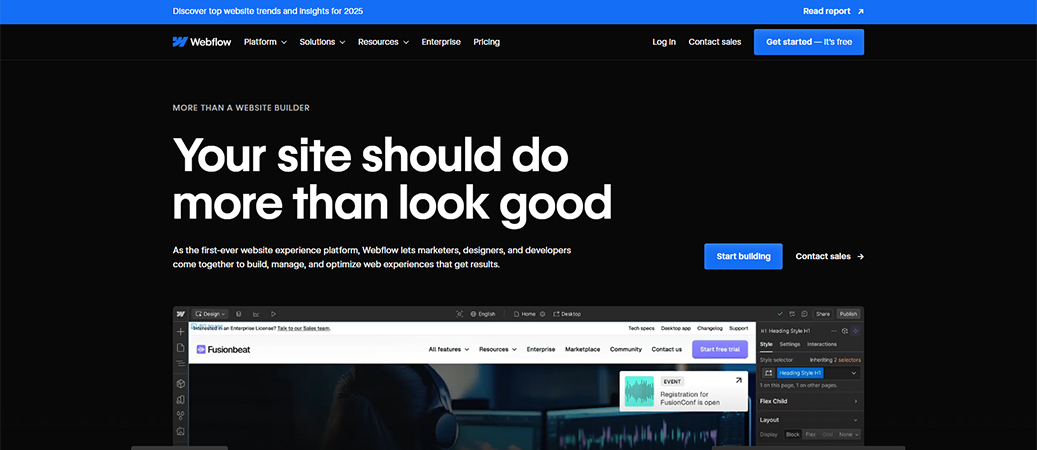This screenshot has width=1037, height=450.
Task: Click the Webflow logo in the navbar
Action: click(x=195, y=42)
